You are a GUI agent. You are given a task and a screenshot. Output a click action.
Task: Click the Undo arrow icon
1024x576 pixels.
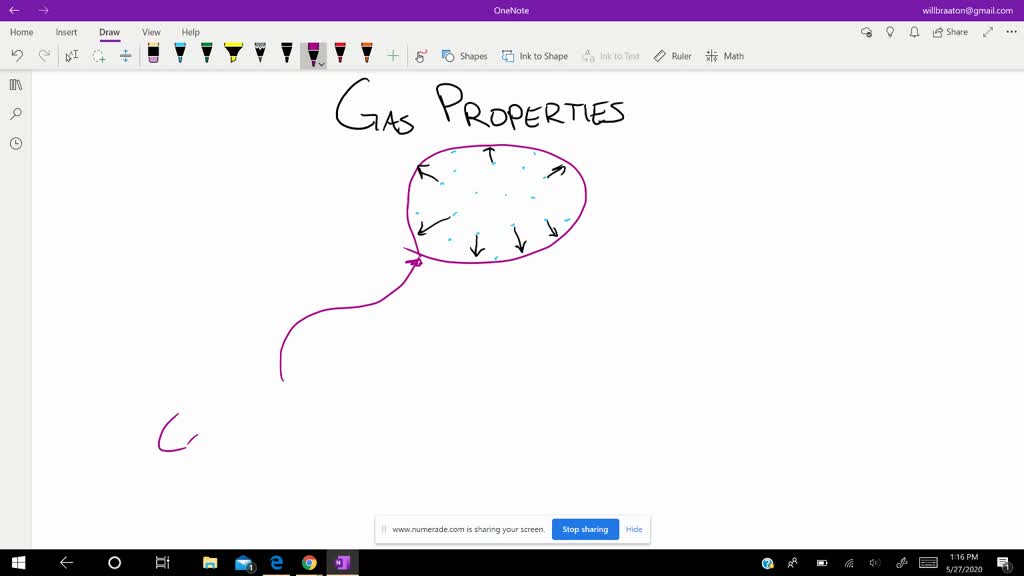[x=17, y=56]
